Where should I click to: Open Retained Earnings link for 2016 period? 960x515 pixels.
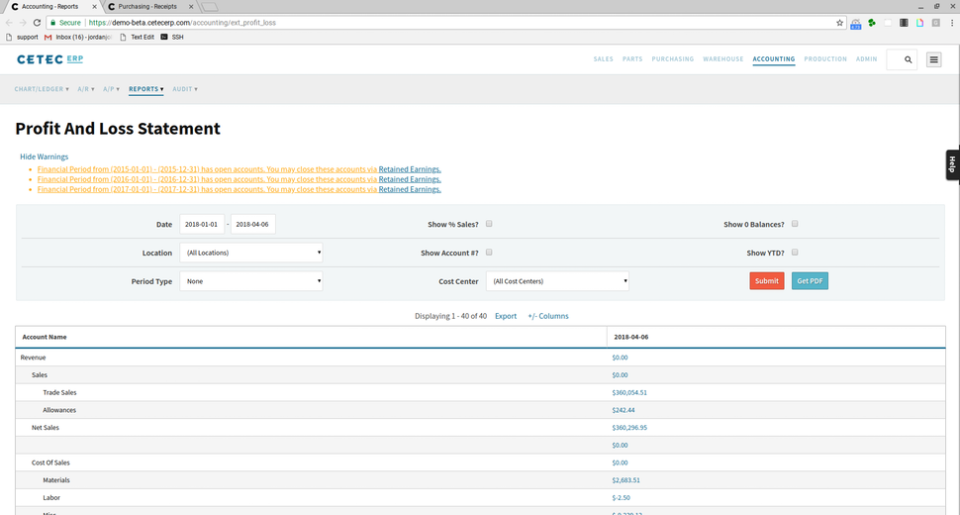(410, 179)
